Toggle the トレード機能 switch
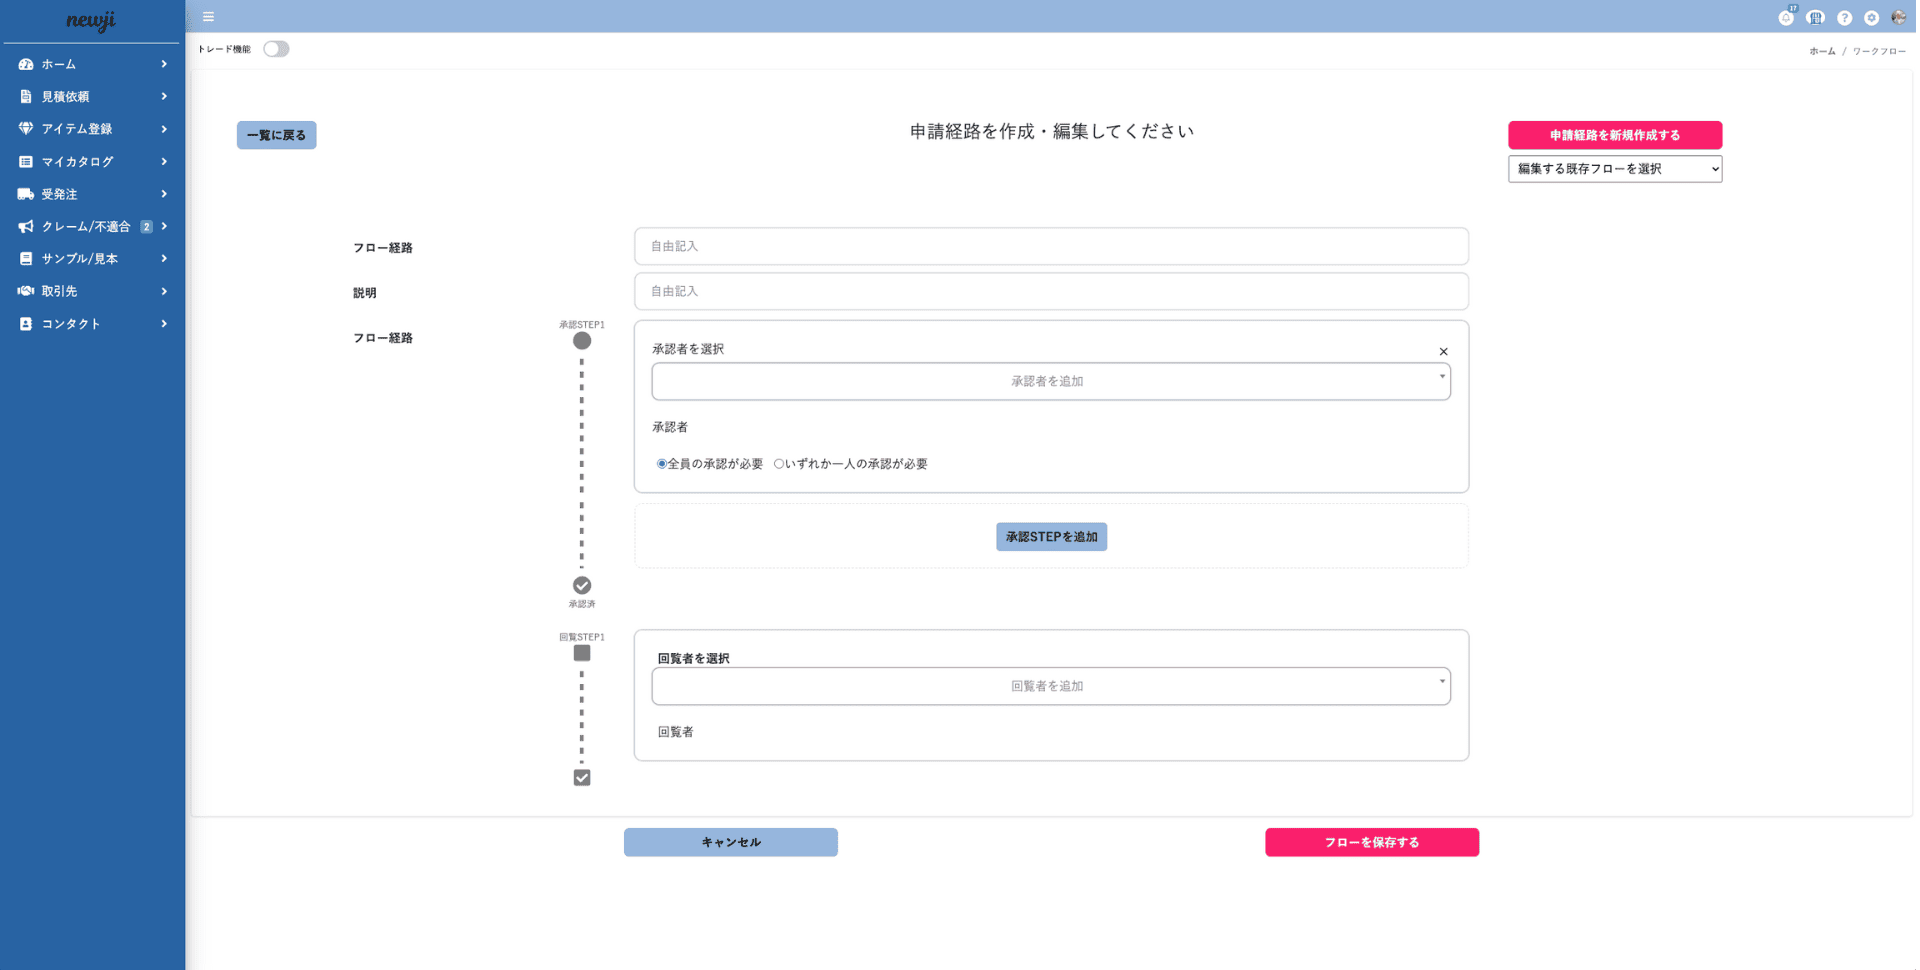 [x=276, y=49]
